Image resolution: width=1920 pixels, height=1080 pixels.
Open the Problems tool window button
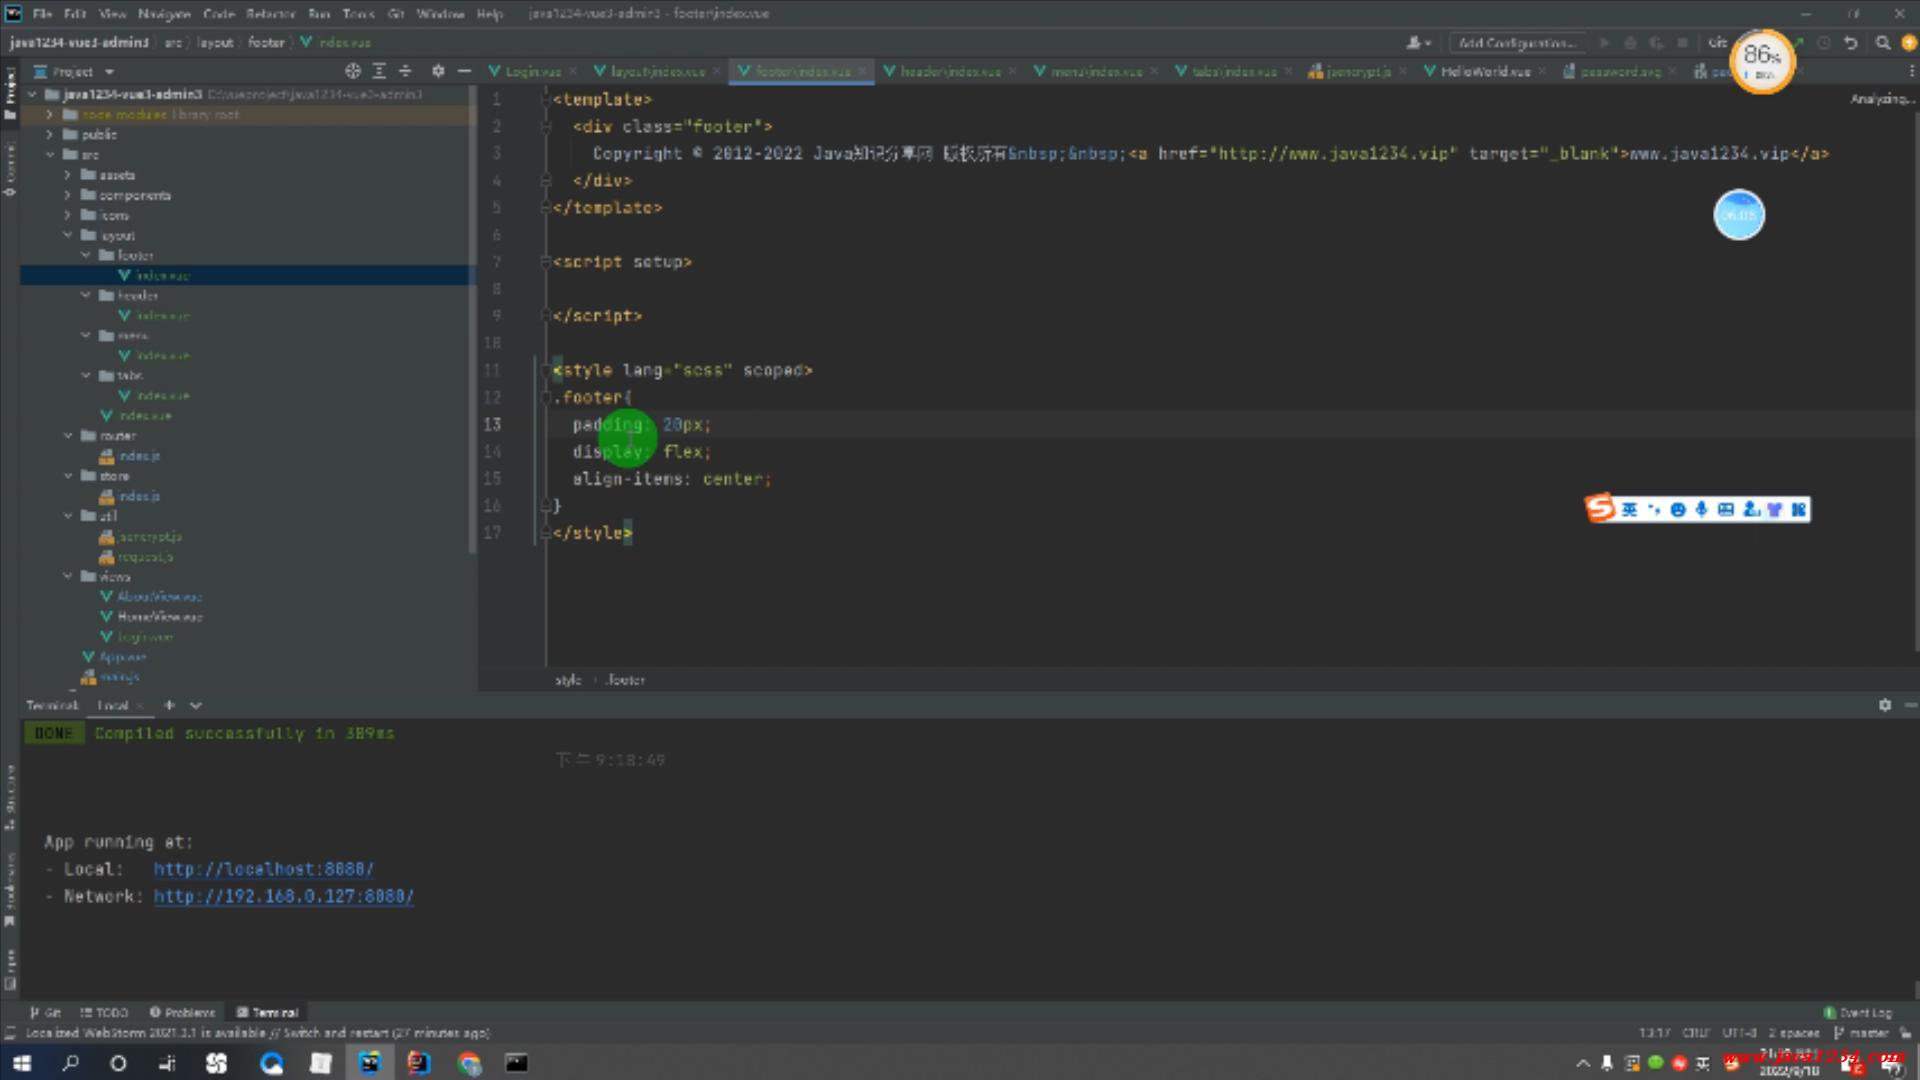click(x=182, y=1012)
